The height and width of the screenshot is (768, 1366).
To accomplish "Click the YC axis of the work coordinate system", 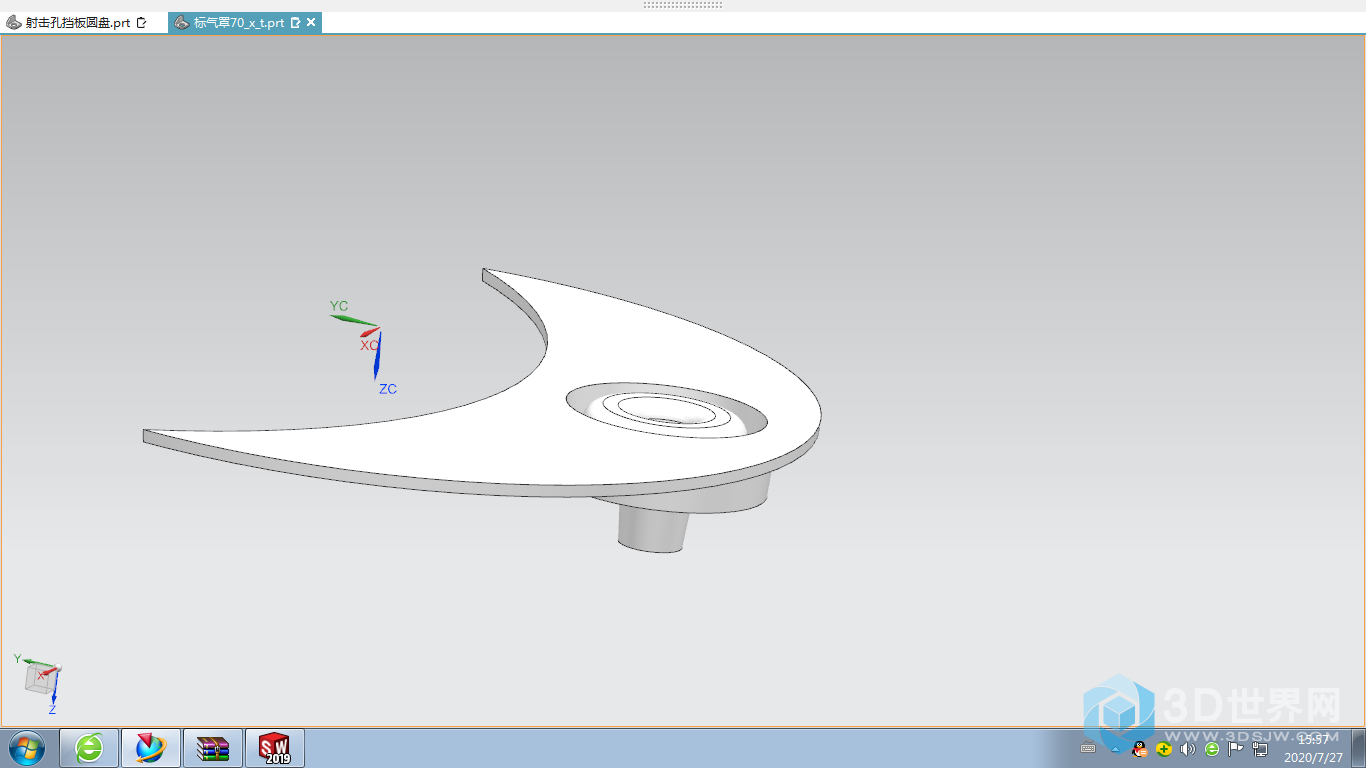I will pyautogui.click(x=352, y=319).
